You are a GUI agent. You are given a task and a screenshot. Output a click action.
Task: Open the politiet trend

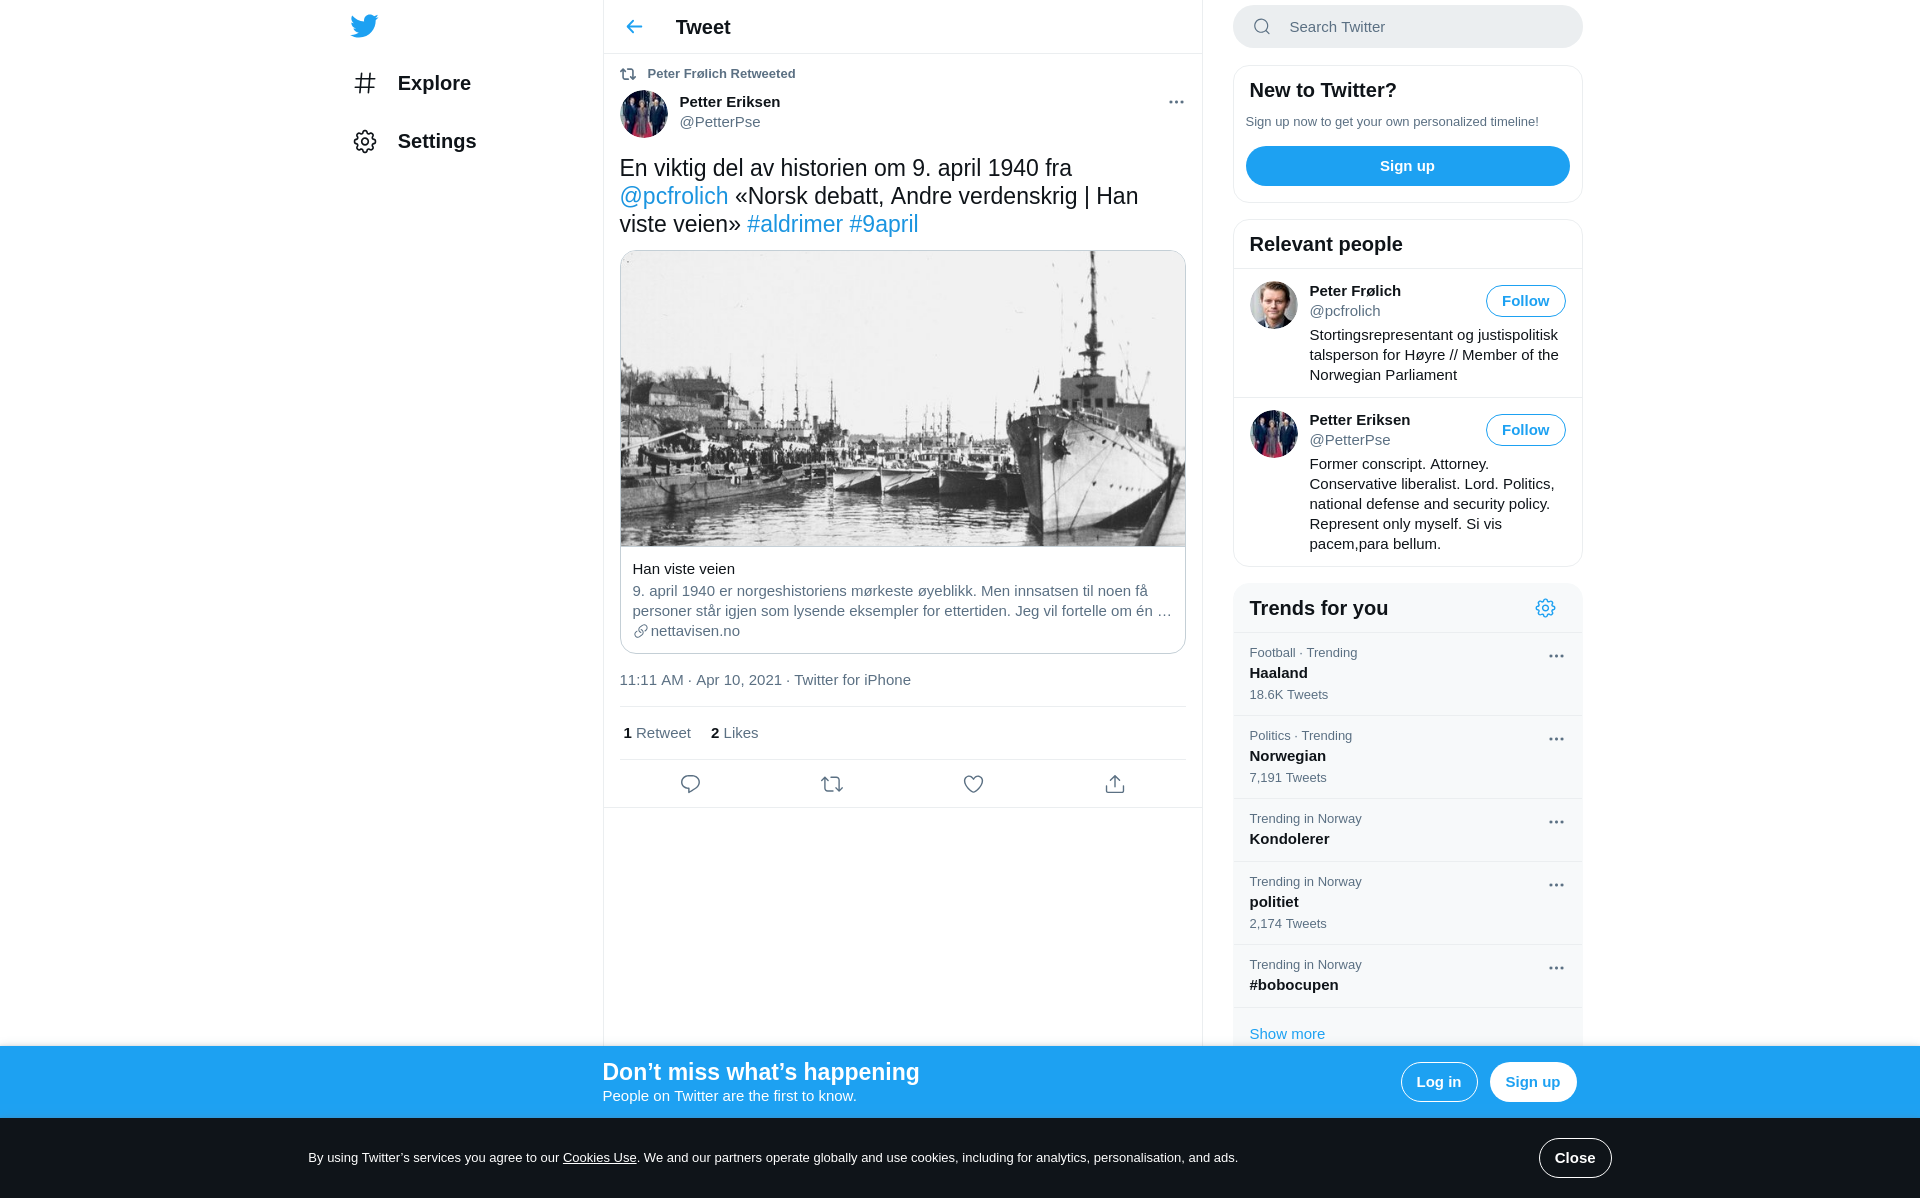click(x=1408, y=903)
